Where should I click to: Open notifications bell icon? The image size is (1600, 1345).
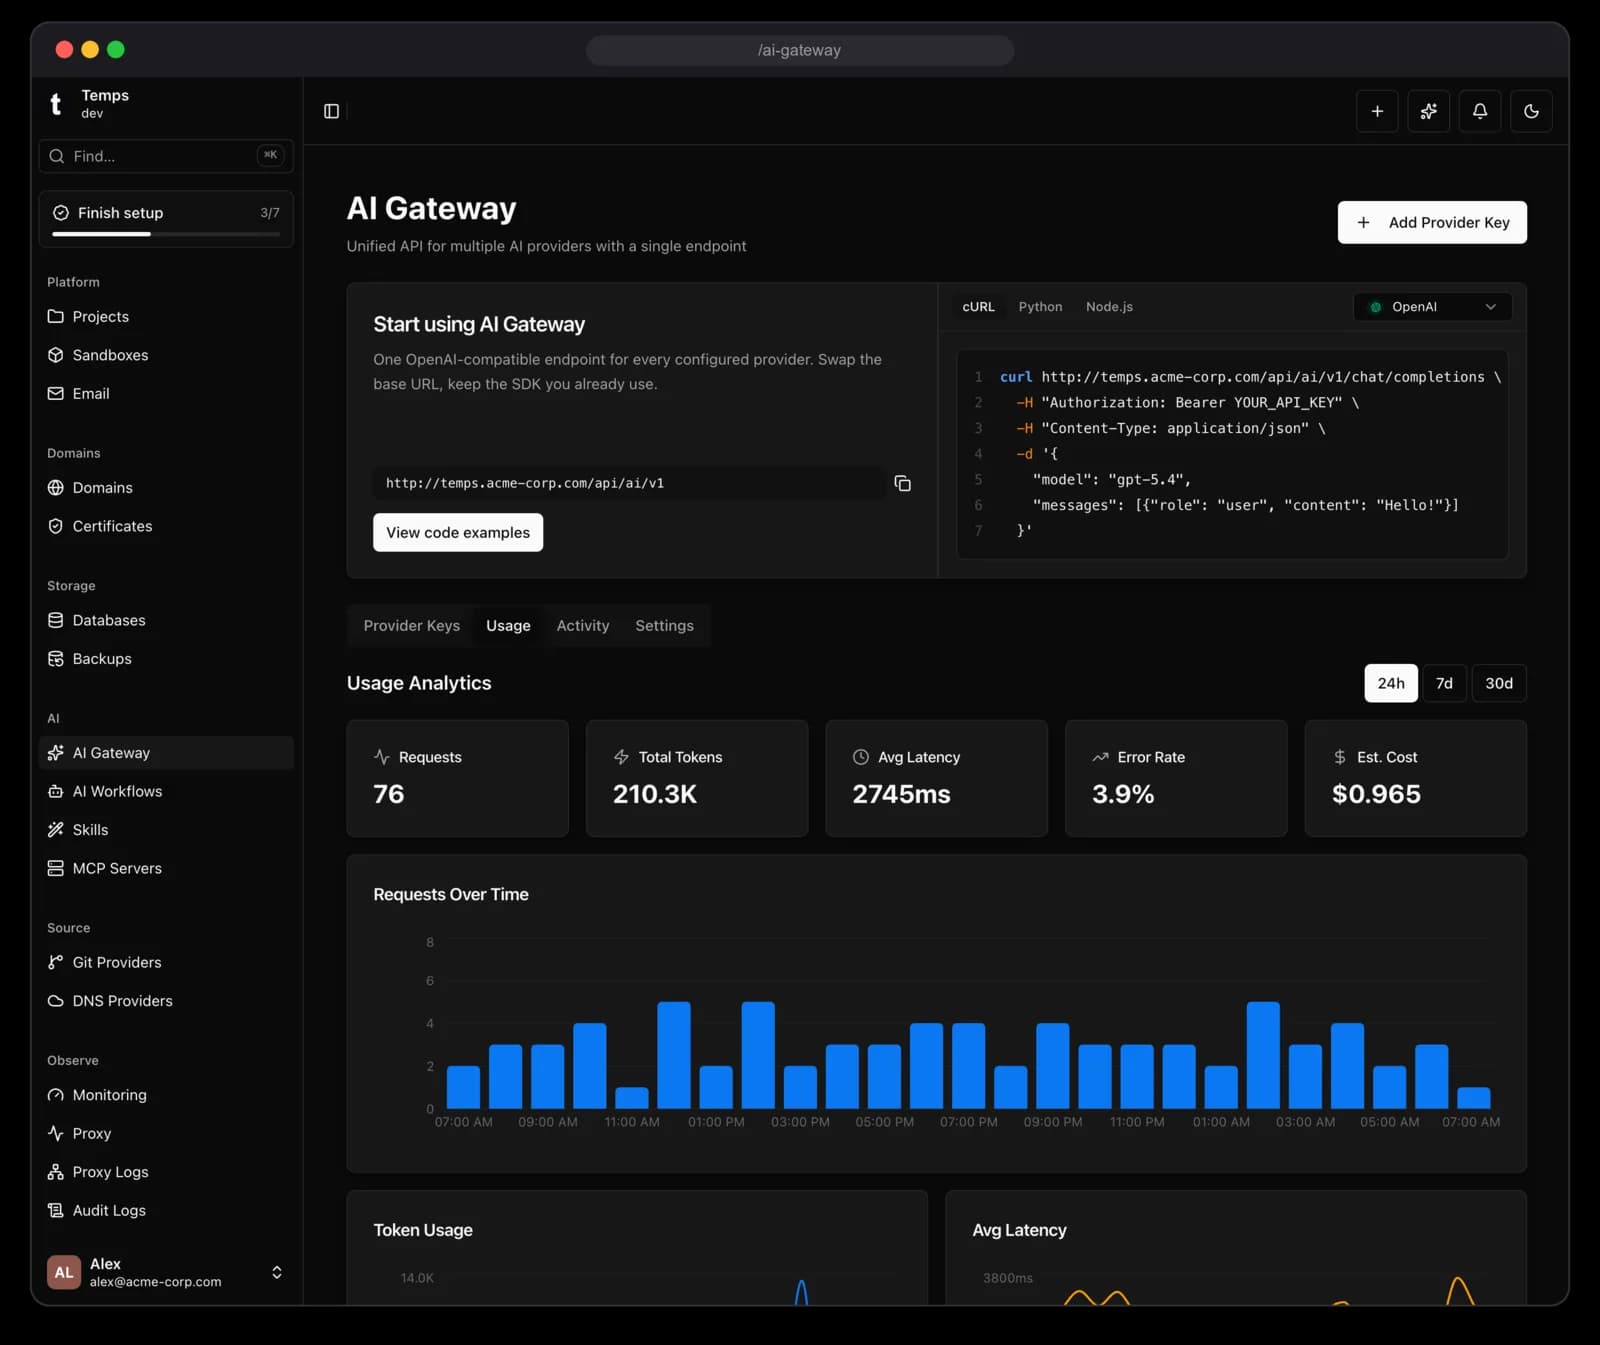[x=1480, y=111]
